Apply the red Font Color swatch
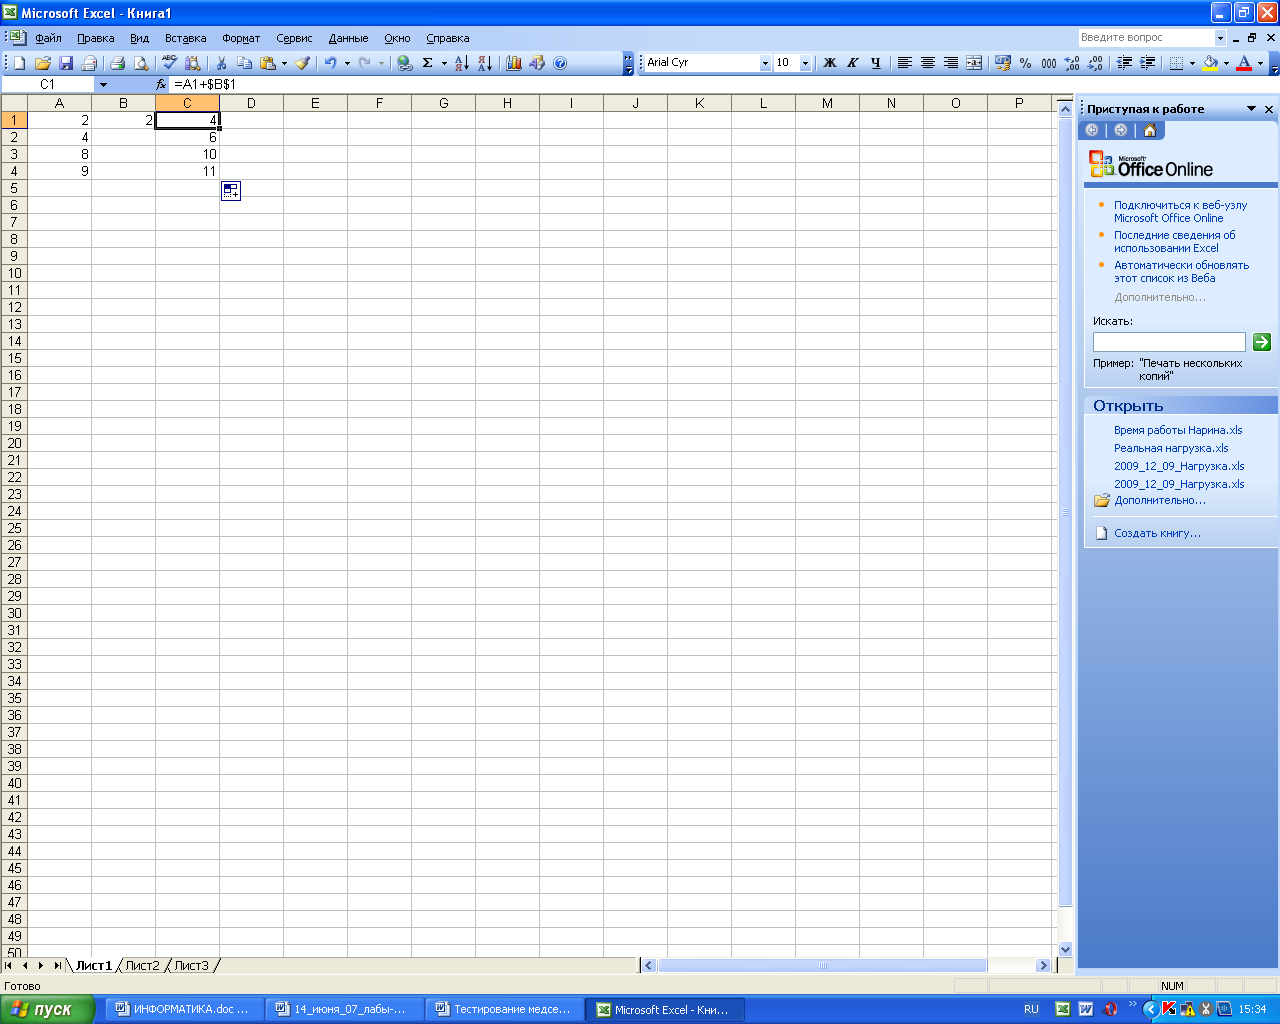Viewport: 1280px width, 1024px height. click(x=1244, y=63)
